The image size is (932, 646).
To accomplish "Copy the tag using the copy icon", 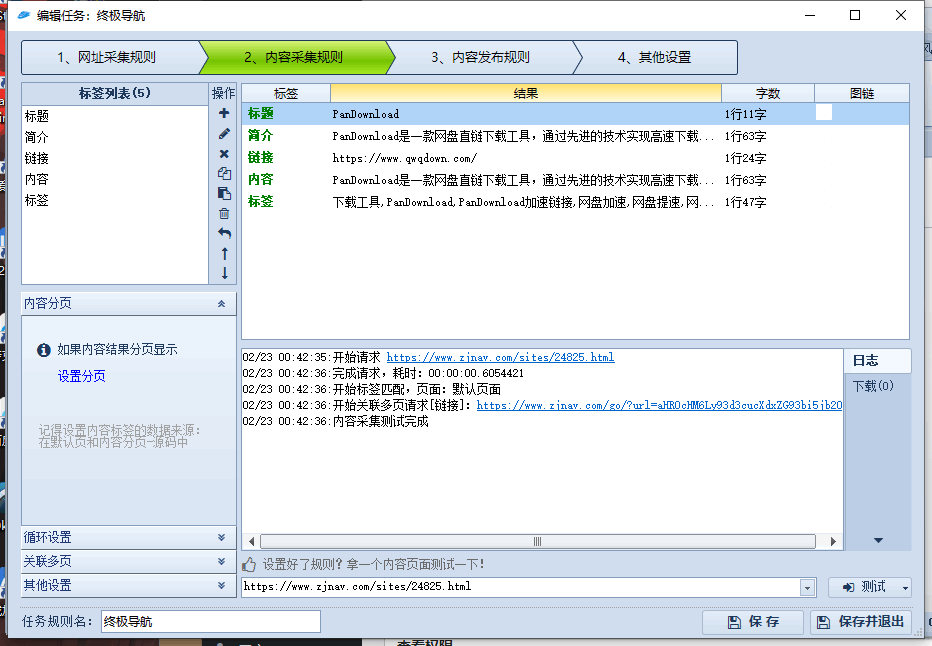I will 224,172.
